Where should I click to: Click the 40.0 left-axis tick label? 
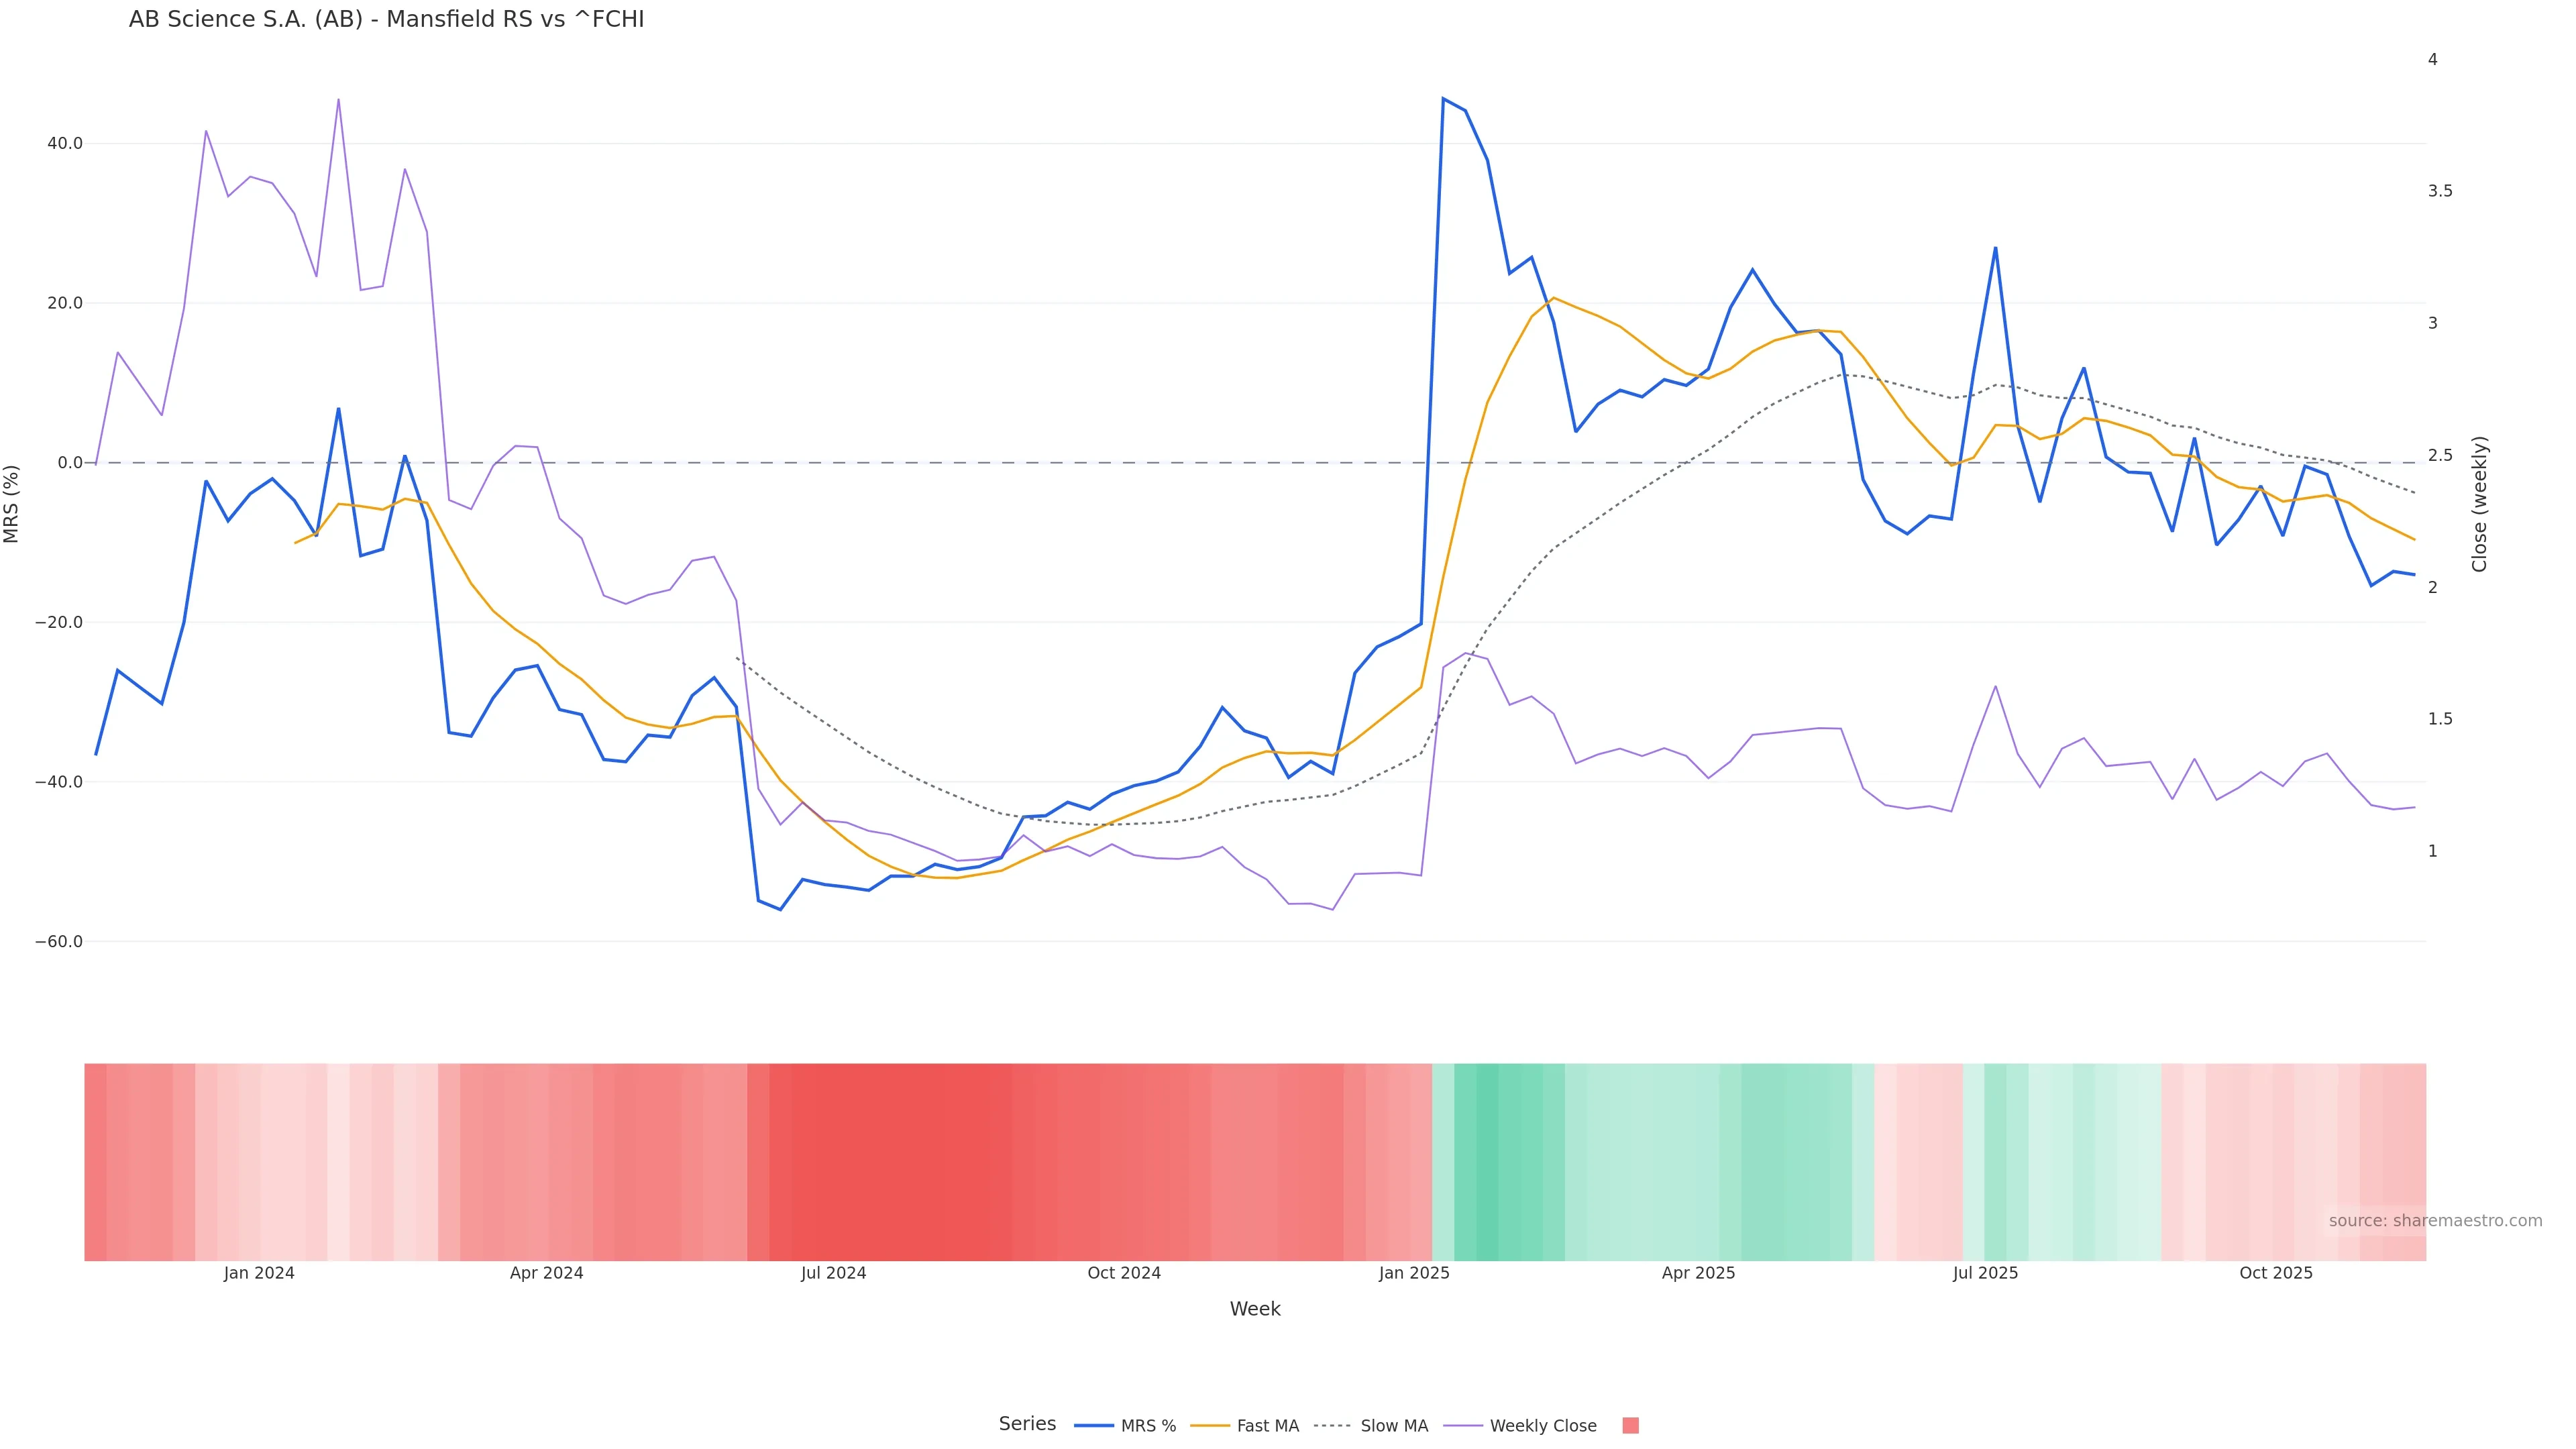click(65, 144)
